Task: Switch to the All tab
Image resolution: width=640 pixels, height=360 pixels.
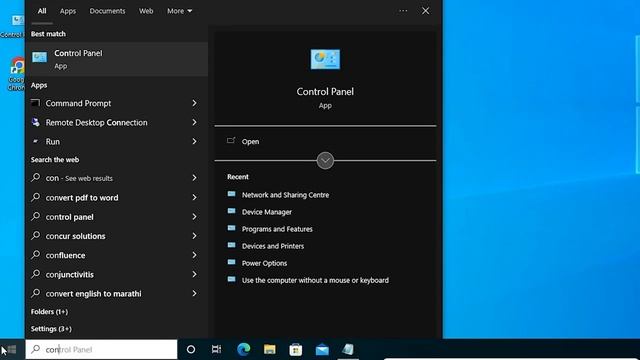Action: point(42,11)
